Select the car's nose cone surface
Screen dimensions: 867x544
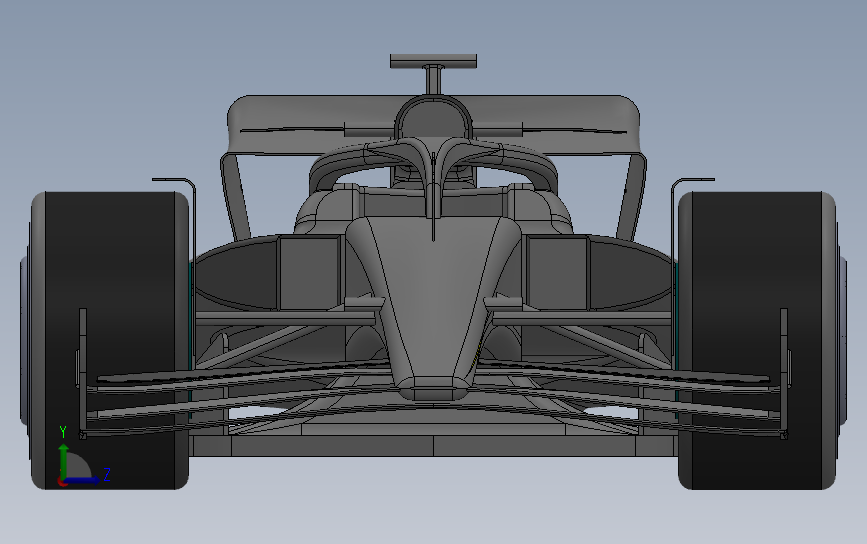click(434, 299)
